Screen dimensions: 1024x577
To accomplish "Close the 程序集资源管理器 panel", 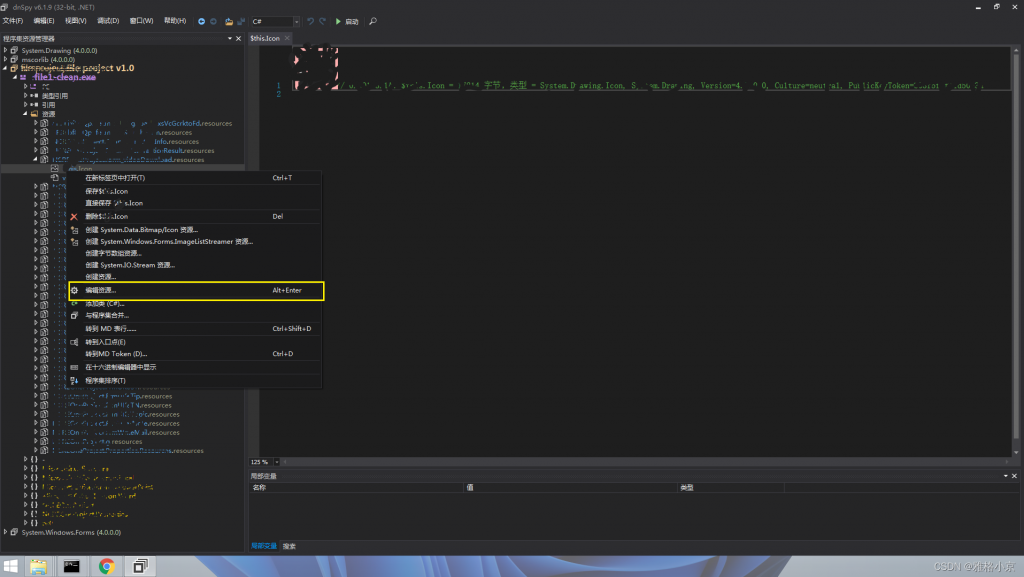I will [238, 39].
